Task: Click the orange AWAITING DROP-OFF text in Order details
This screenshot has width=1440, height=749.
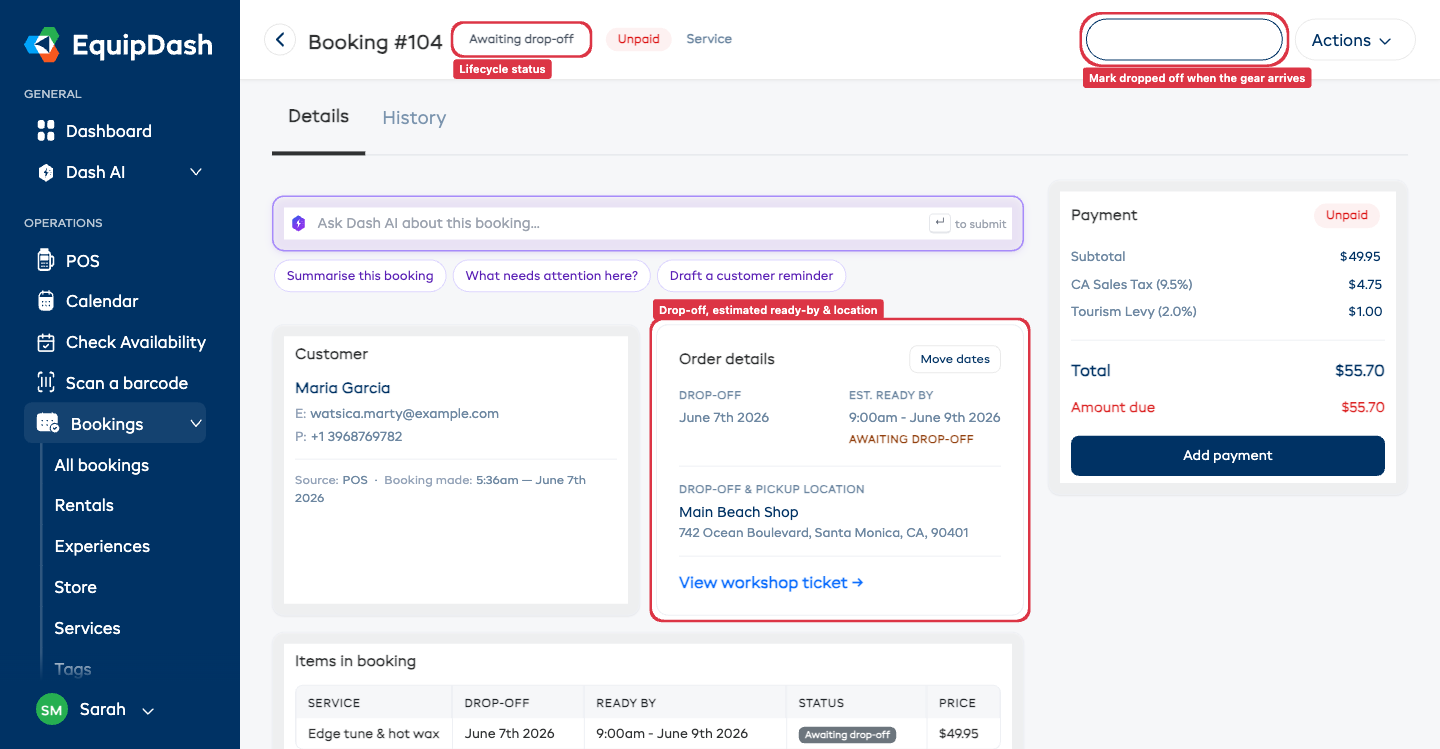Action: click(x=911, y=439)
